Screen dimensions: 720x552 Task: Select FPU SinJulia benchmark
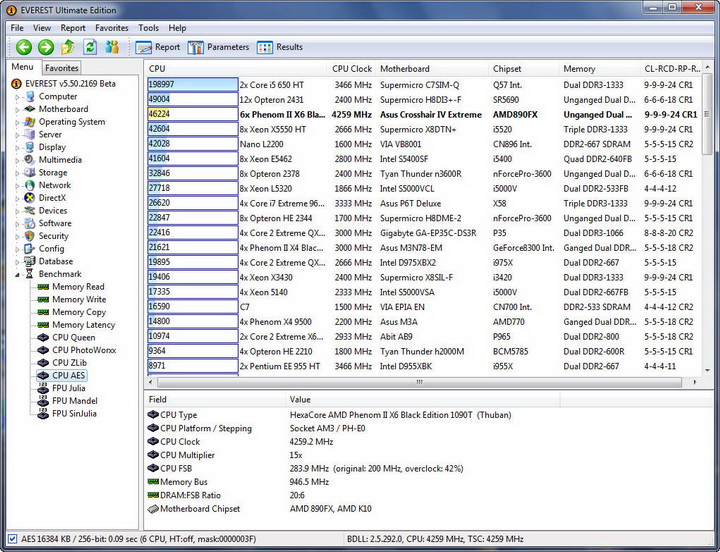coord(74,413)
